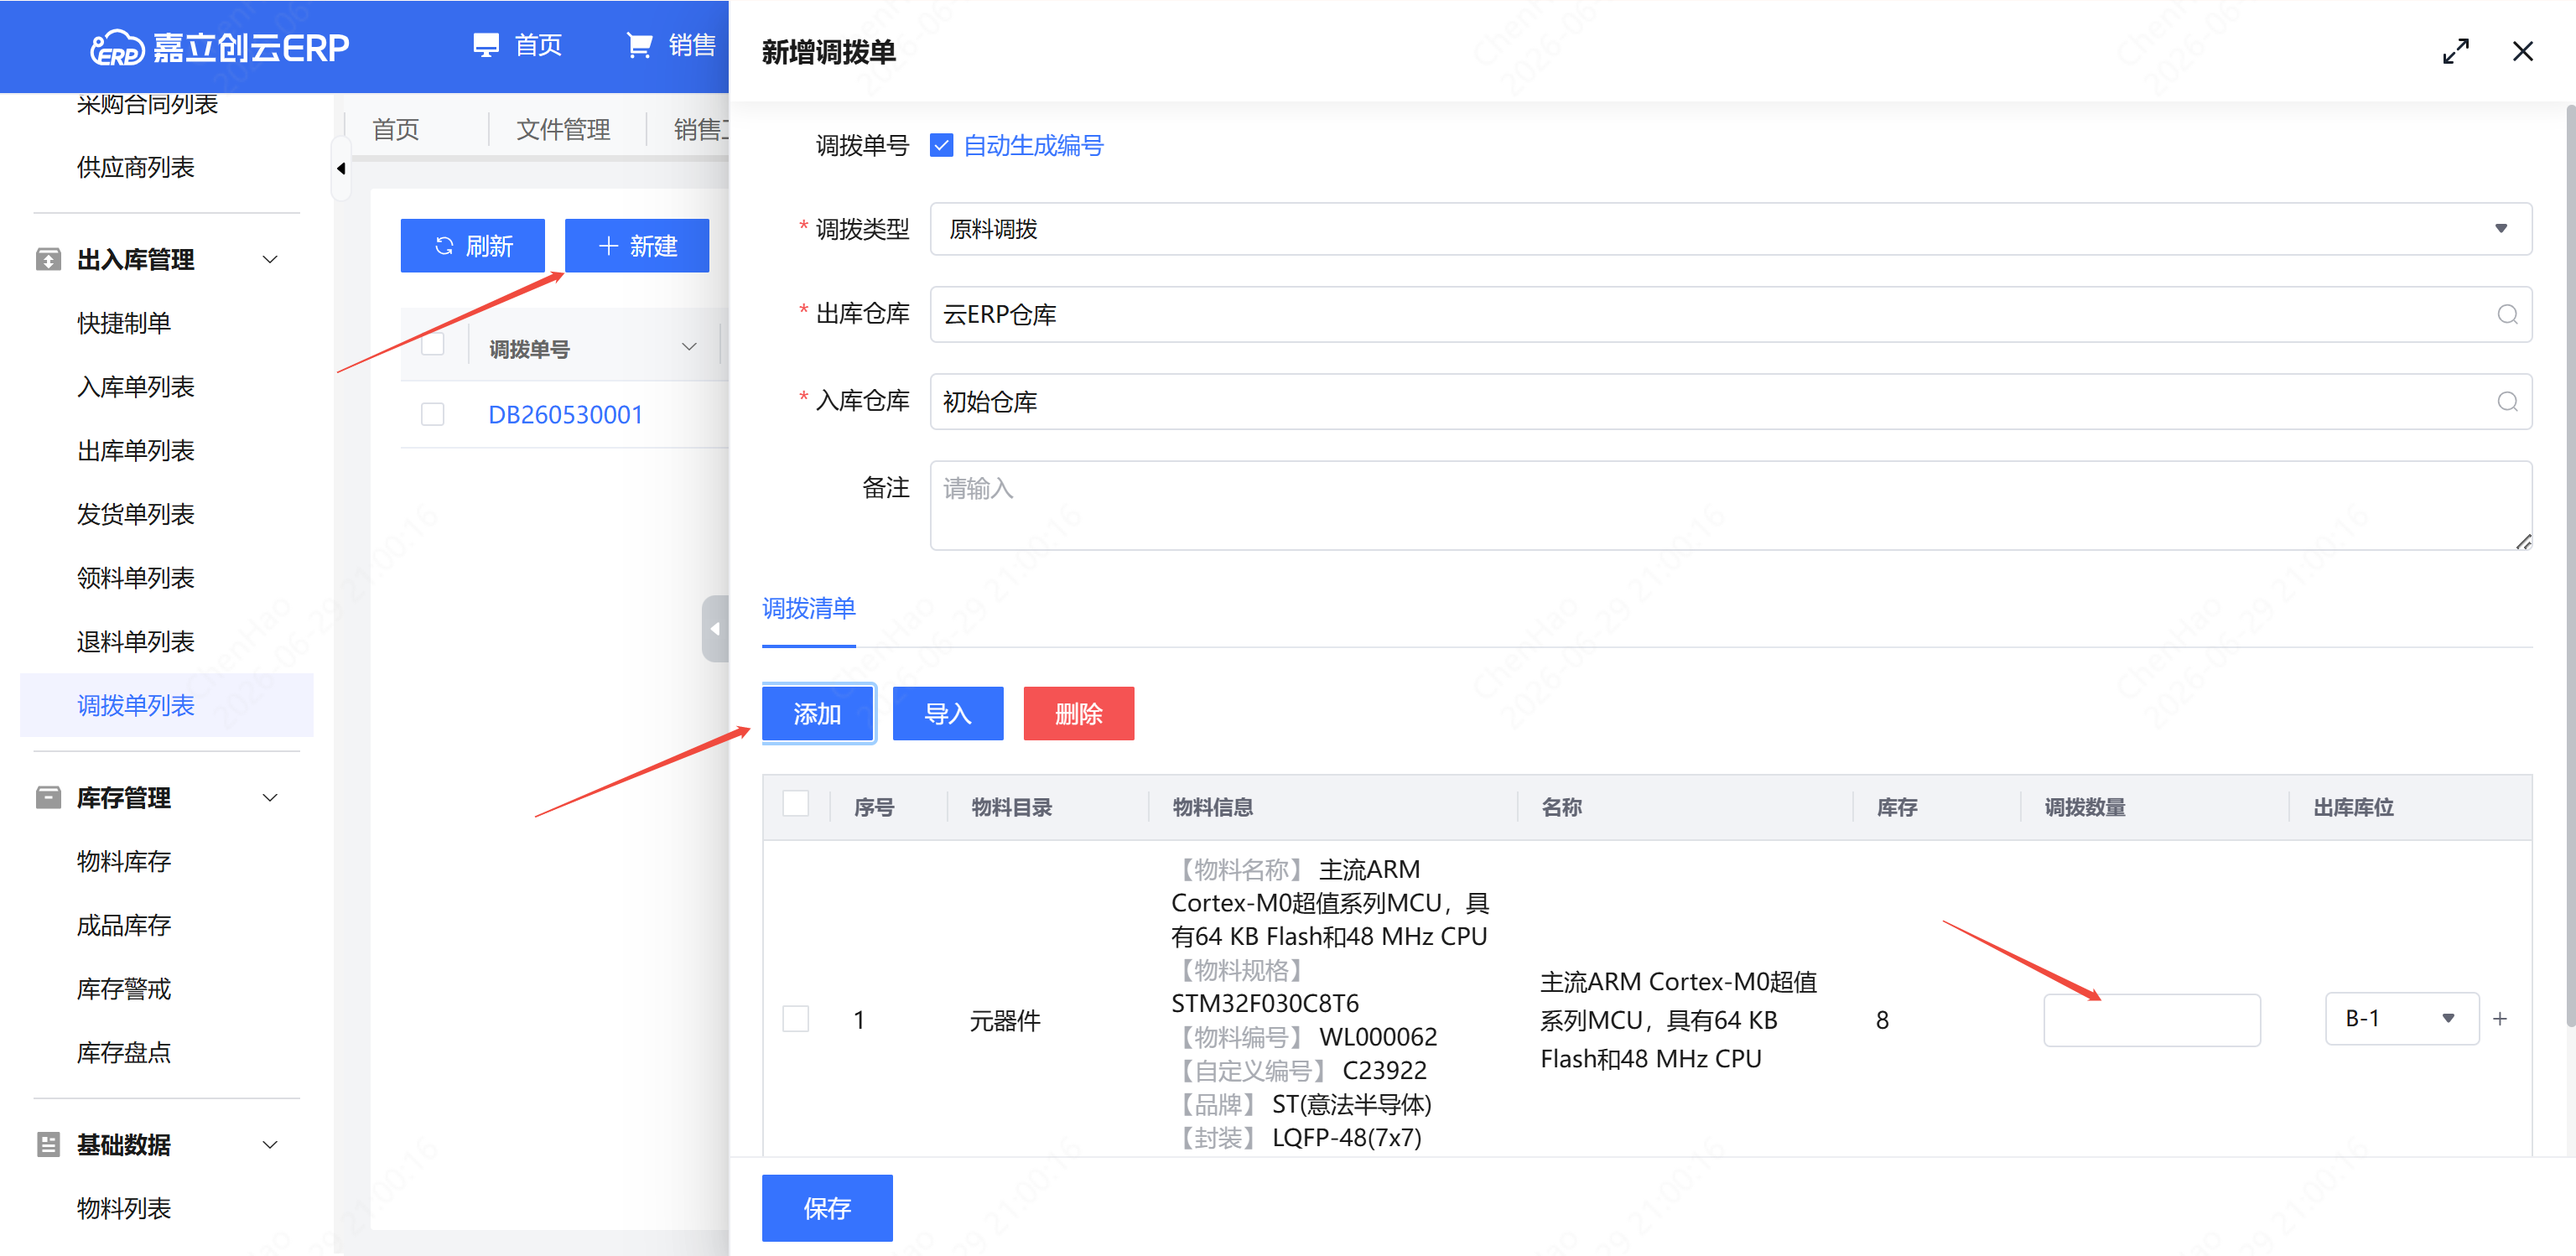Switch to the 调拨清单 tab
Viewport: 2576px width, 1256px height.
click(809, 609)
